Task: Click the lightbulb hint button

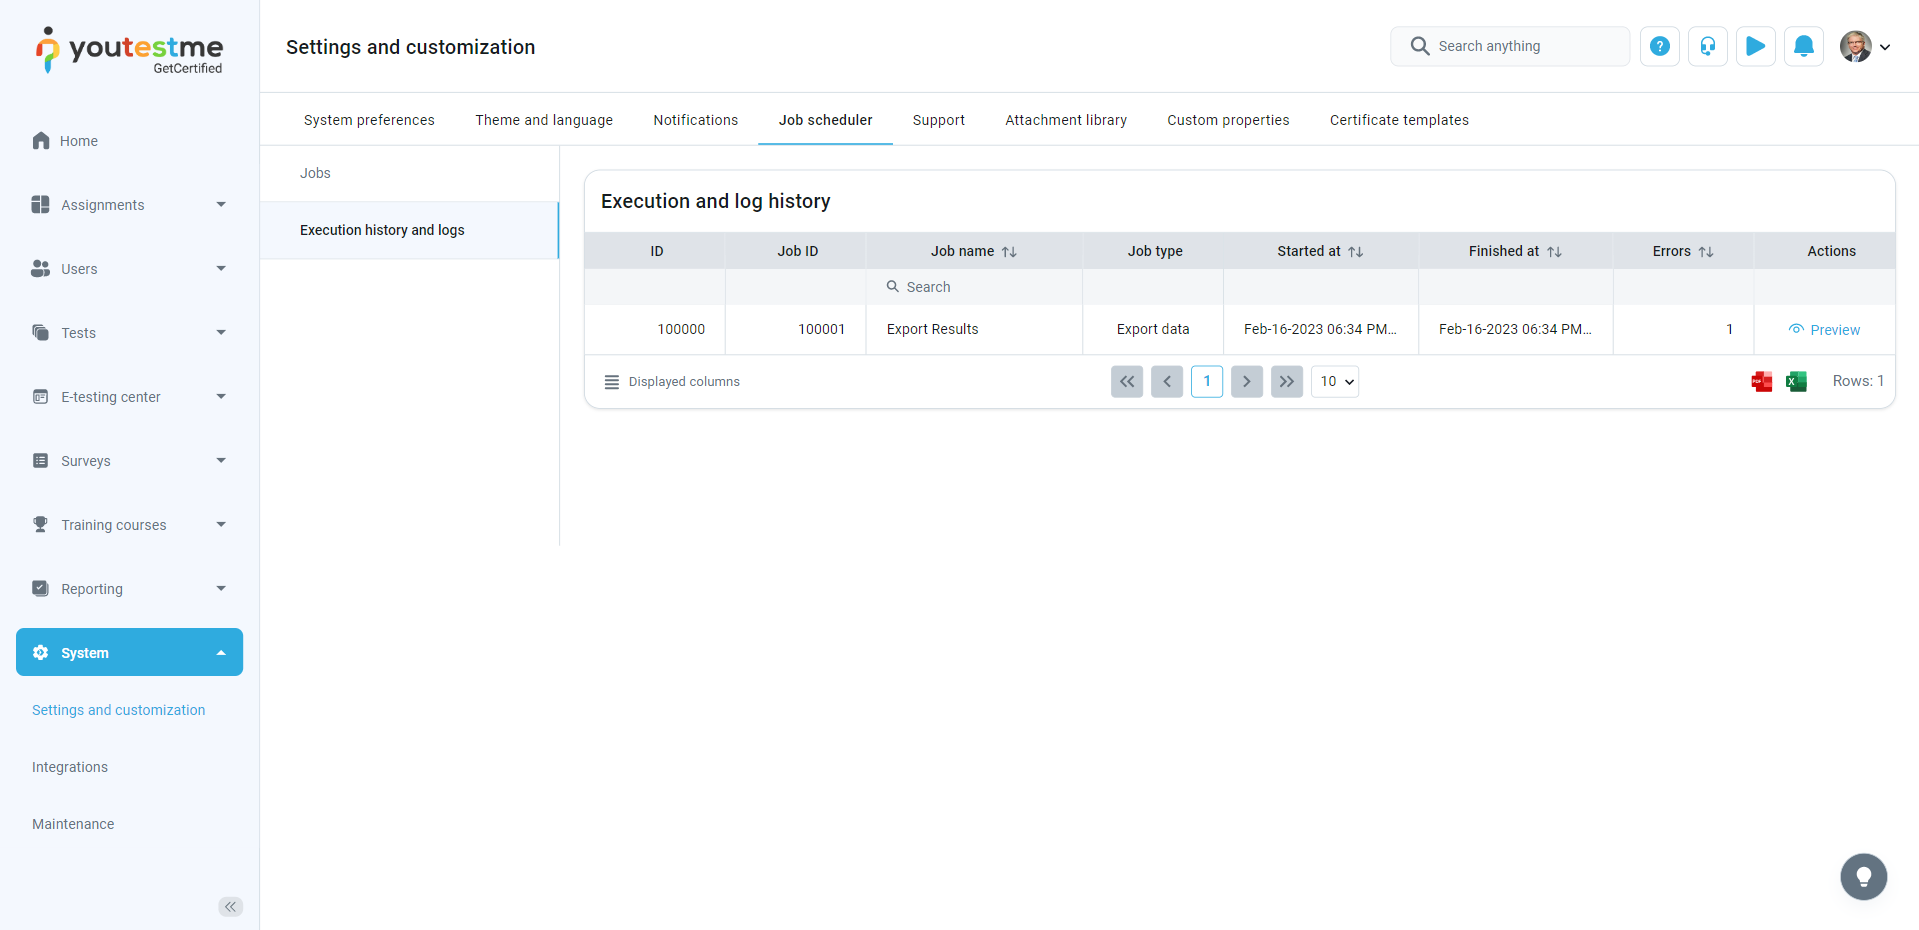Action: click(x=1863, y=877)
